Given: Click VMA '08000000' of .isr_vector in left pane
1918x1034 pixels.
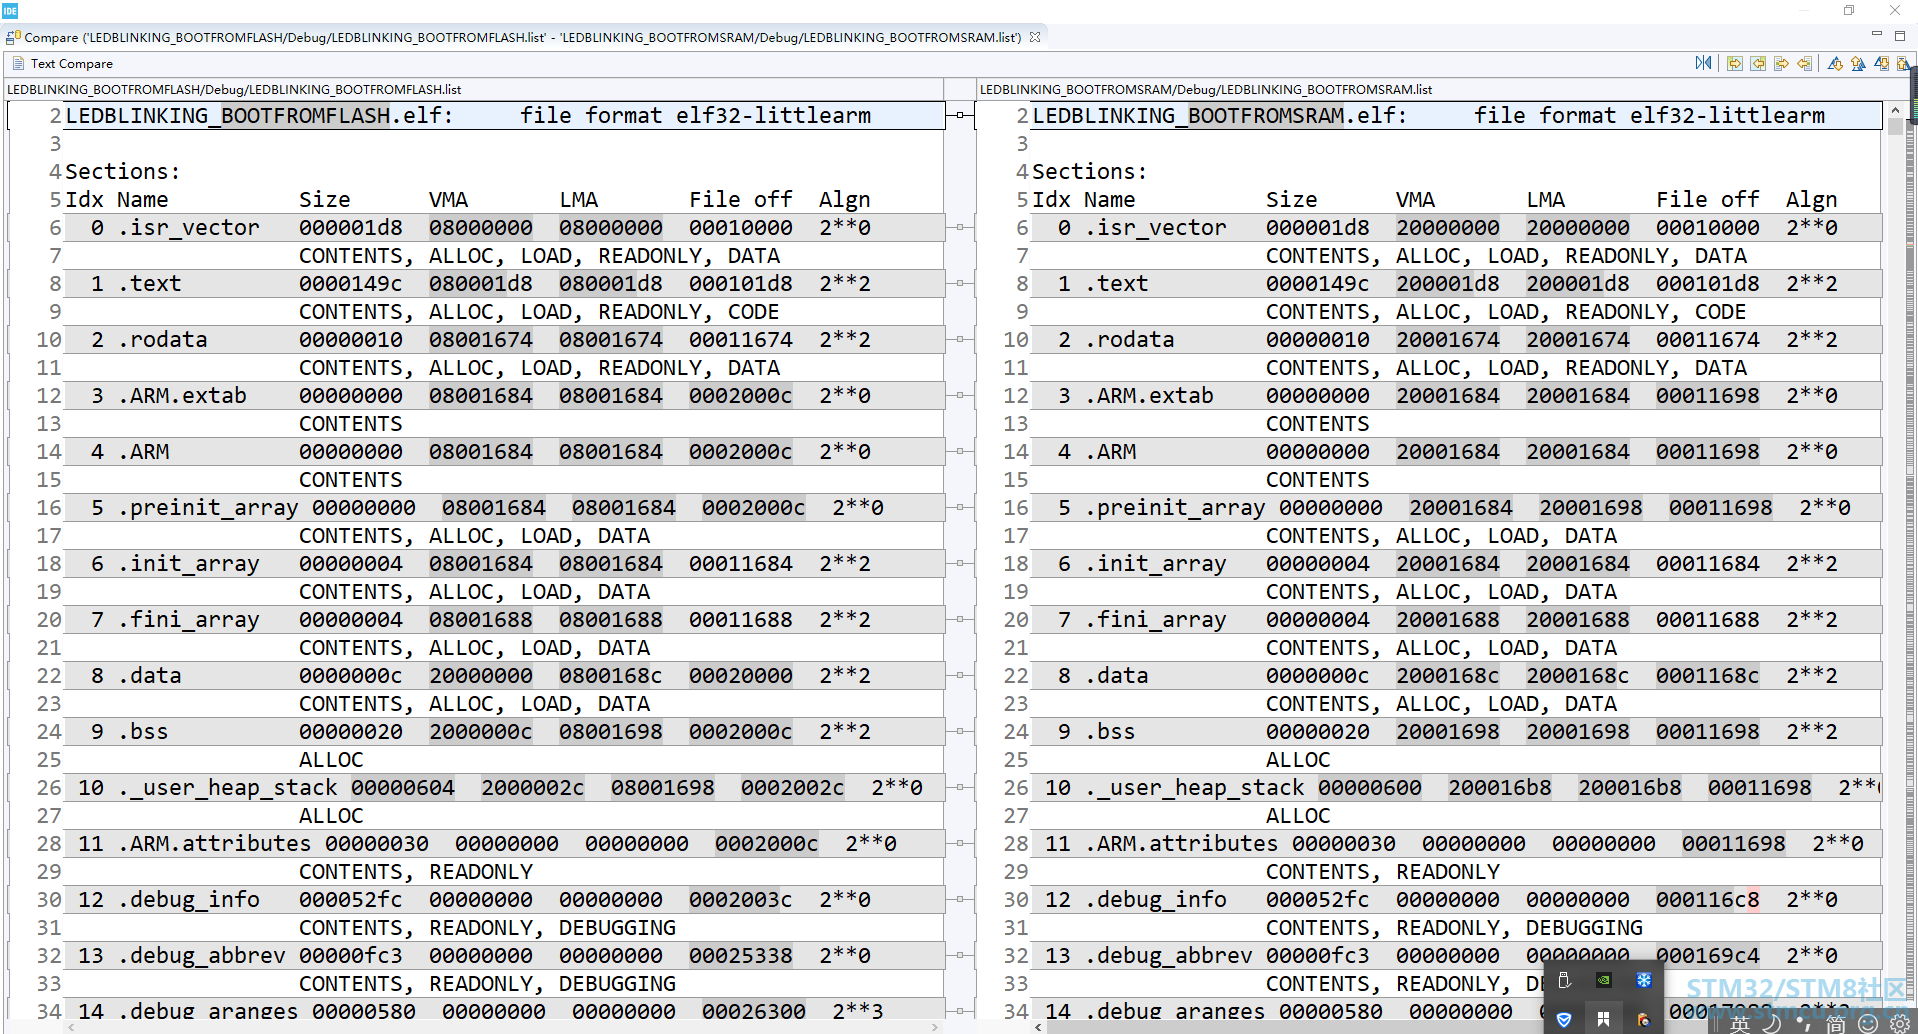Looking at the screenshot, I should pyautogui.click(x=481, y=228).
